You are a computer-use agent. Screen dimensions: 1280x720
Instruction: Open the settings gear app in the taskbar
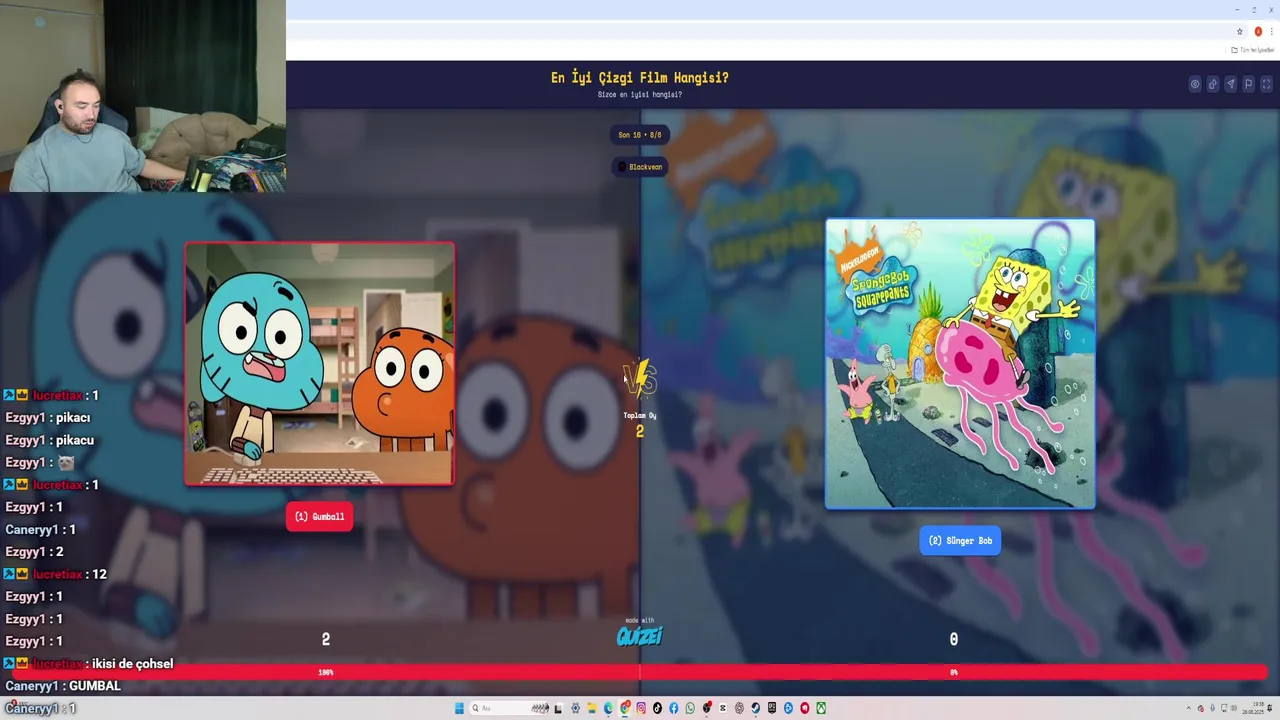(x=575, y=708)
